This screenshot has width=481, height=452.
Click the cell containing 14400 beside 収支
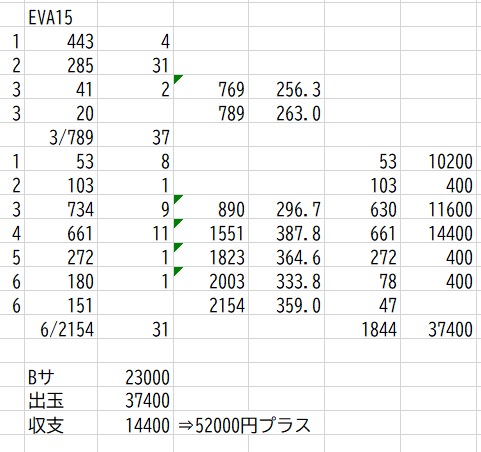[135, 423]
